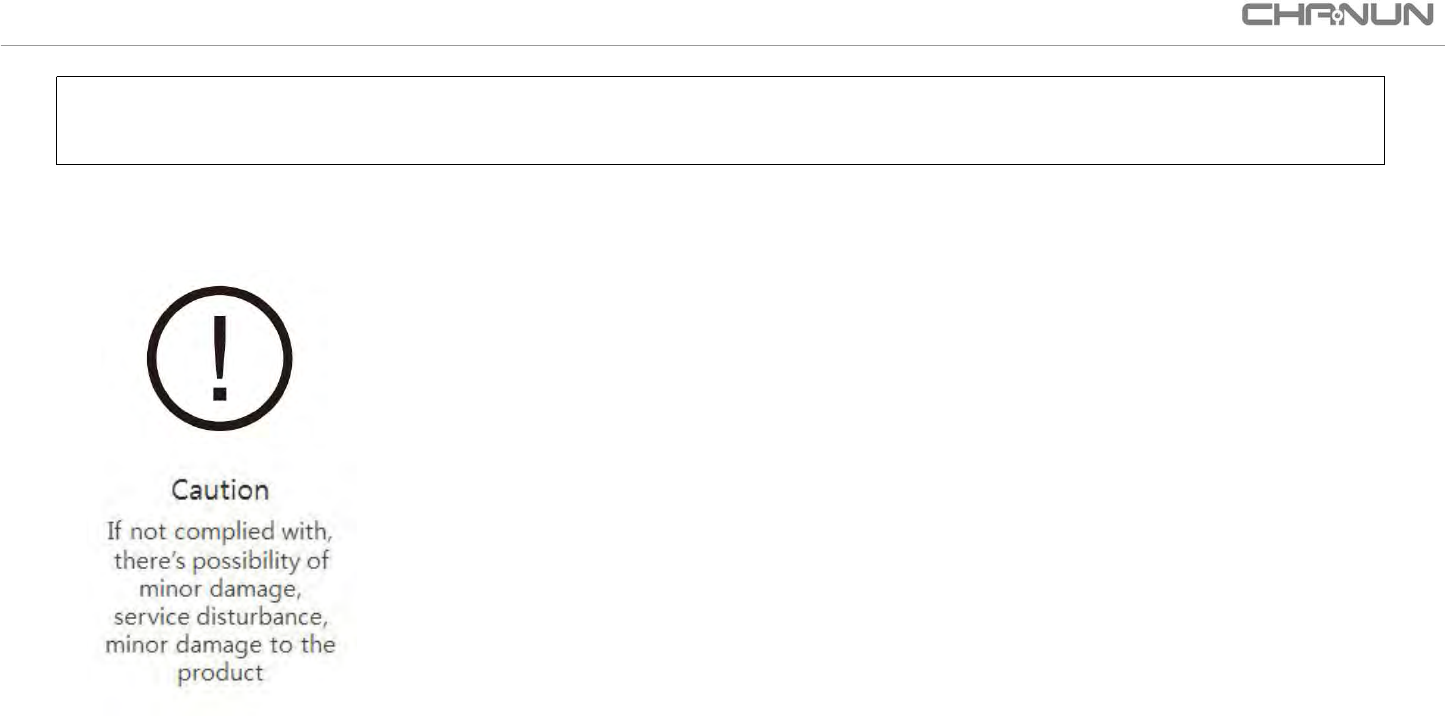Viewport: 1445px width, 716px height.
Task: Click the "minor damage to the" line
Action: (x=220, y=645)
